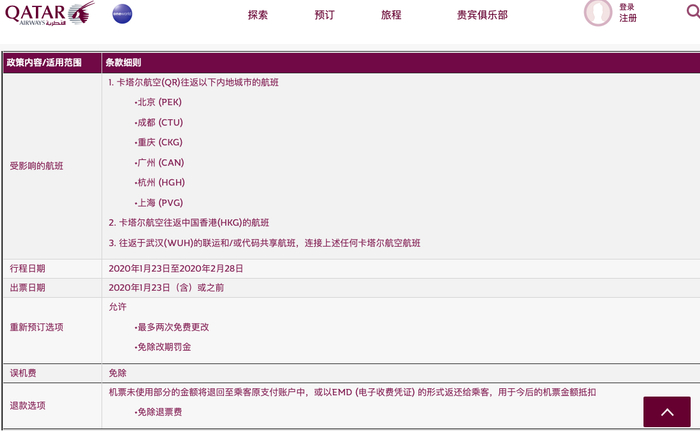
Task: Click the Qatar Airways logo
Action: 50,13
